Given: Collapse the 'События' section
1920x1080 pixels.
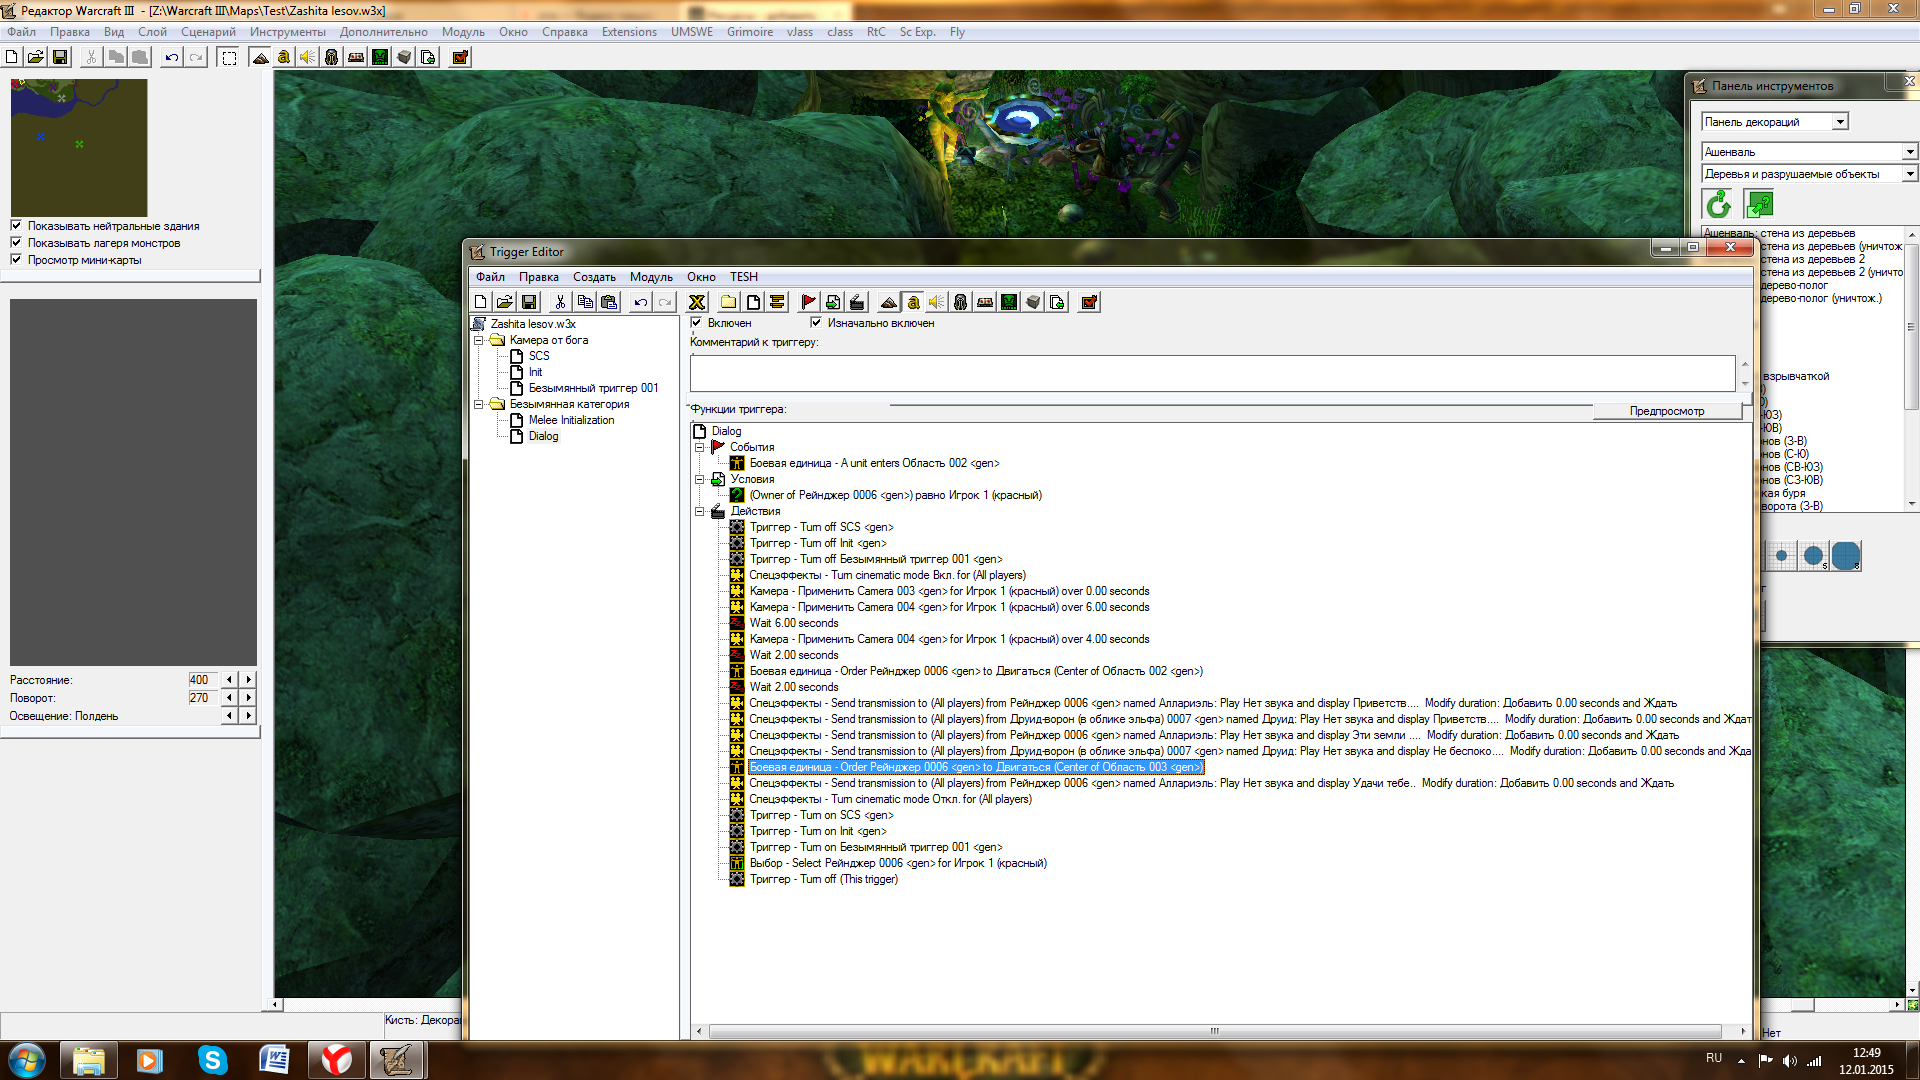Looking at the screenshot, I should tap(700, 447).
